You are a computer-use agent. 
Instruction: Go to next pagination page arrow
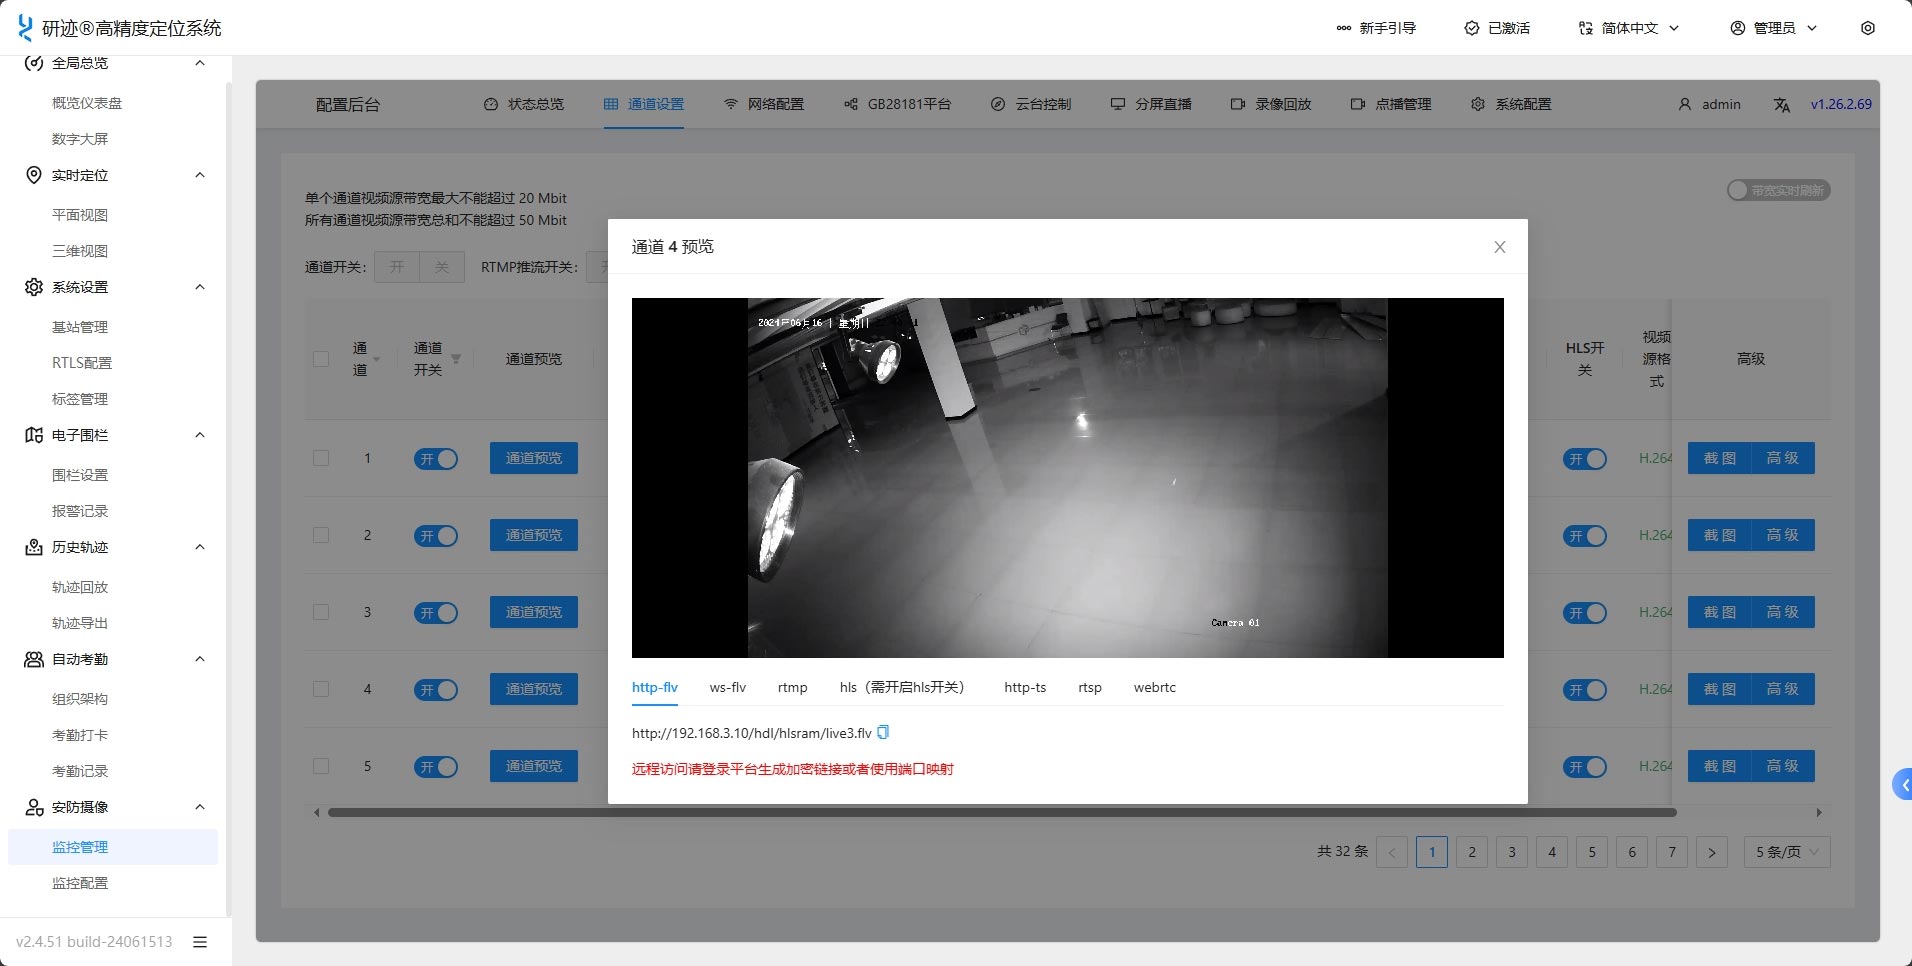tap(1711, 852)
